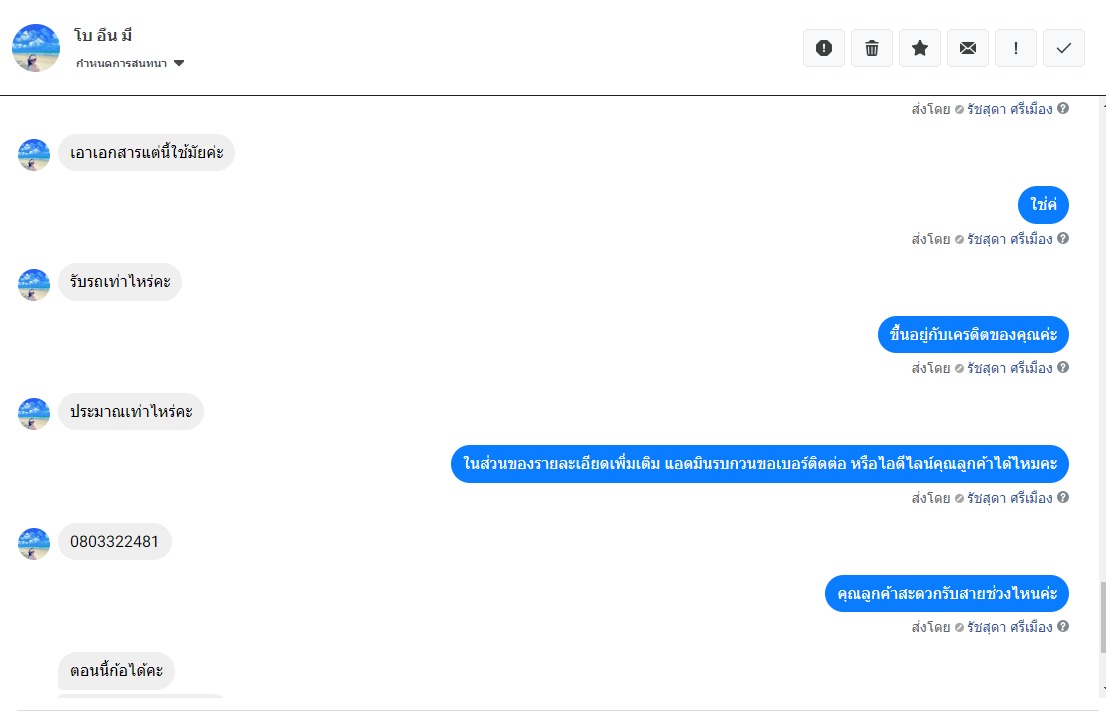The width and height of the screenshot is (1106, 711).
Task: Open the 'กำหนดการสนทนา' dropdown arrow
Action: click(x=179, y=63)
